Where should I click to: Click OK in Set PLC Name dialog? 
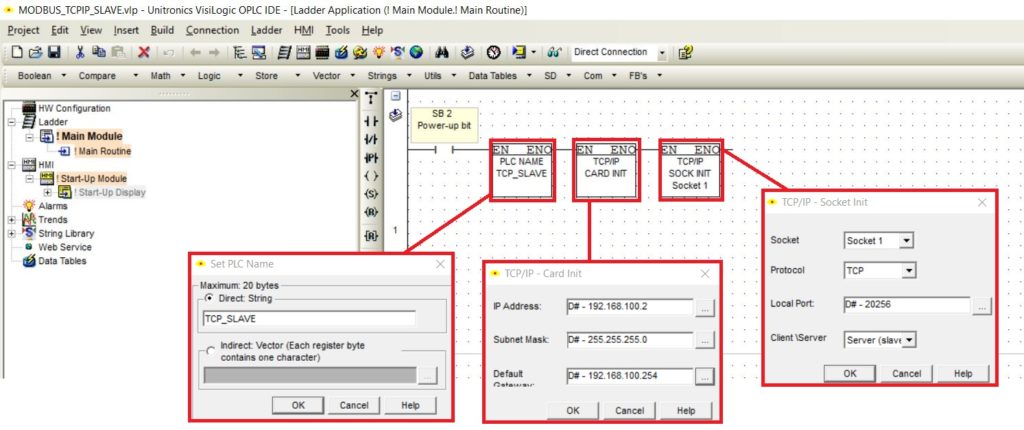298,405
